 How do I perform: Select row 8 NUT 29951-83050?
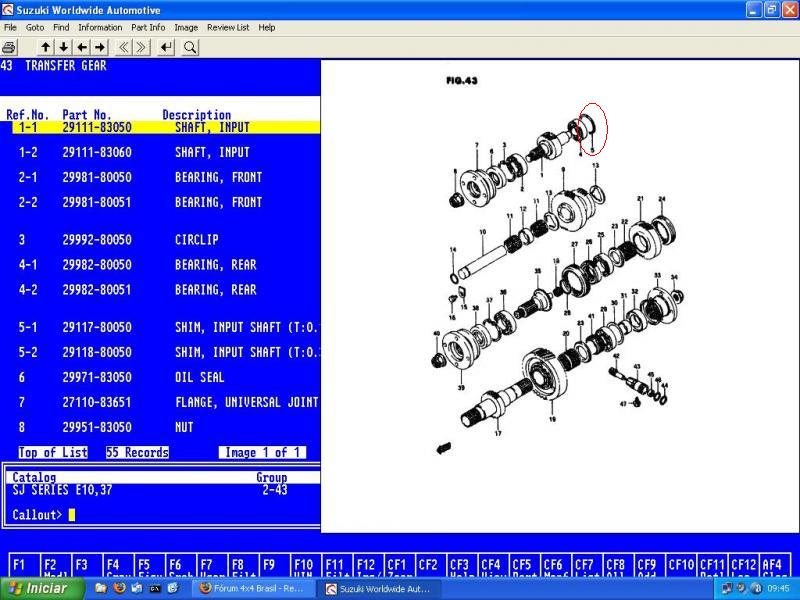166,427
